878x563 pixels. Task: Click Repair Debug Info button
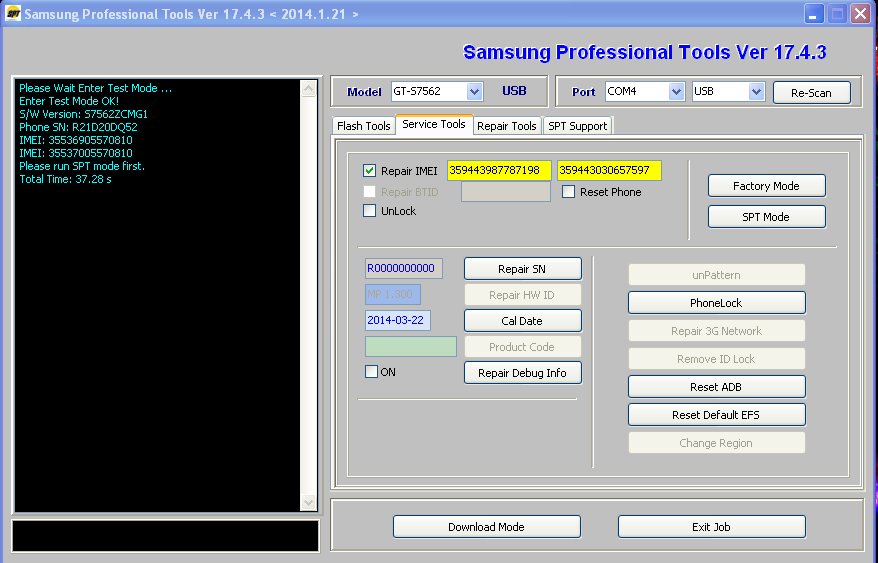click(522, 373)
